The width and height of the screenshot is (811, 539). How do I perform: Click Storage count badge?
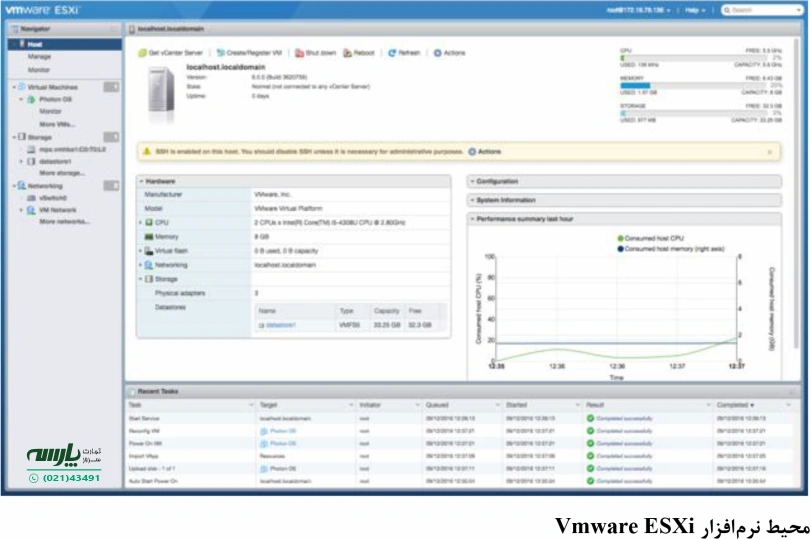[111, 137]
